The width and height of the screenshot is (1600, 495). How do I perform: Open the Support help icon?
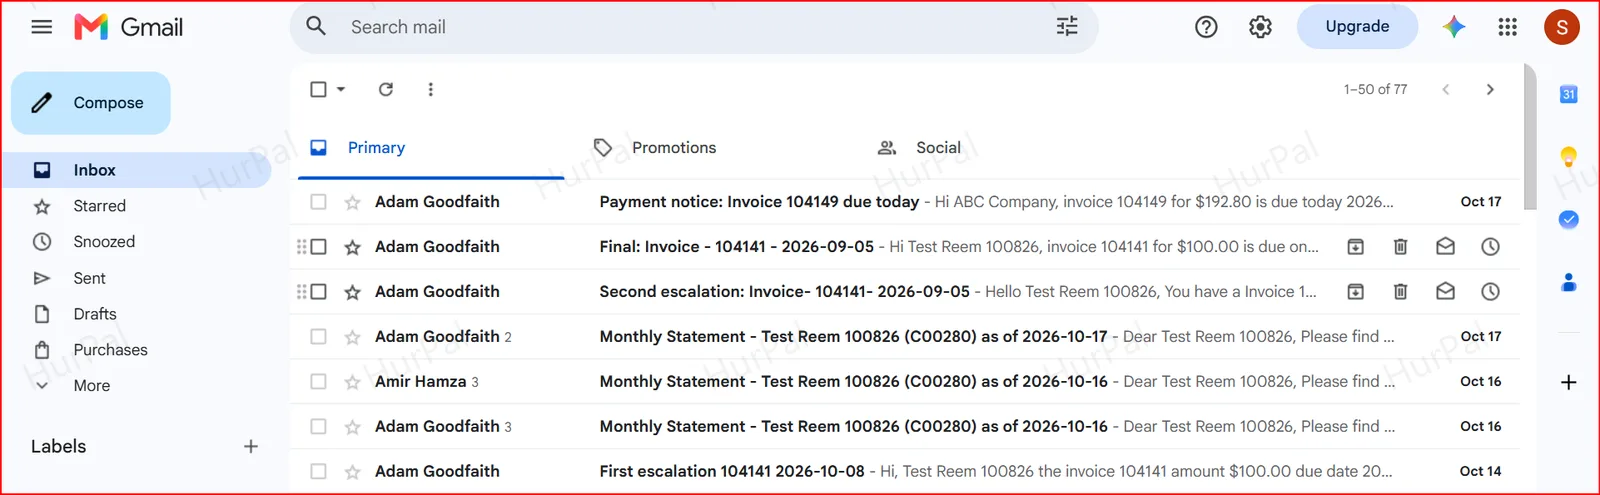click(1206, 27)
